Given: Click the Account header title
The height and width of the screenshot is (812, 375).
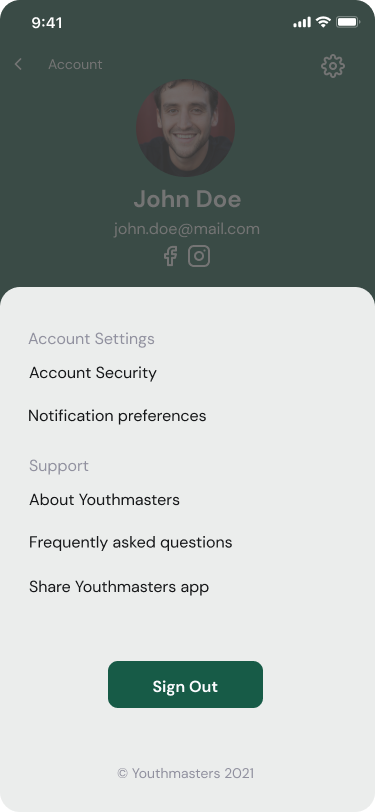Looking at the screenshot, I should (75, 64).
